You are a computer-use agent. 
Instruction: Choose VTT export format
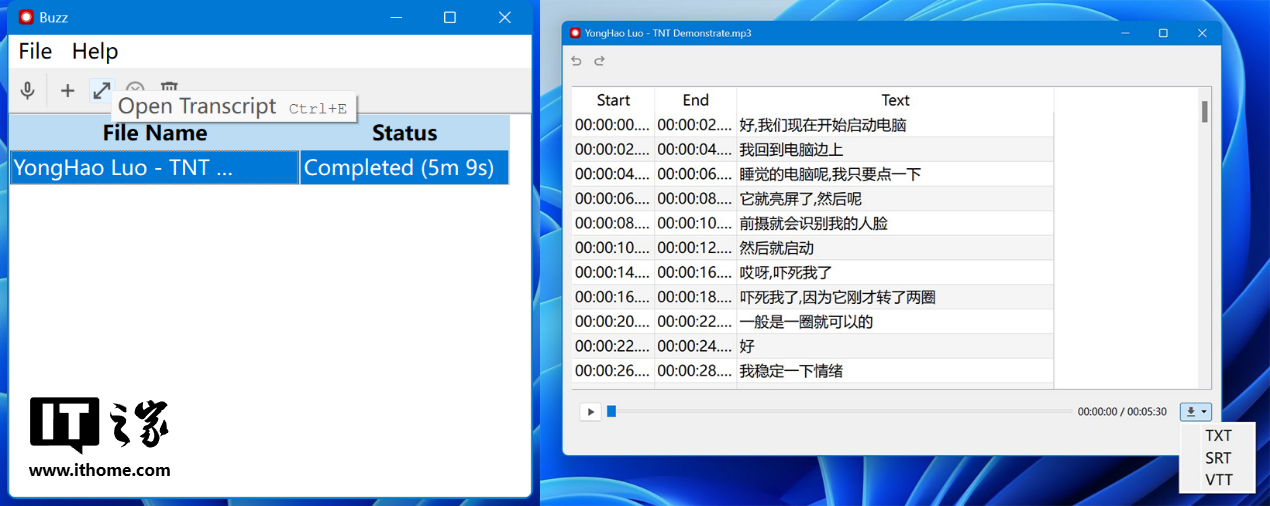1218,480
